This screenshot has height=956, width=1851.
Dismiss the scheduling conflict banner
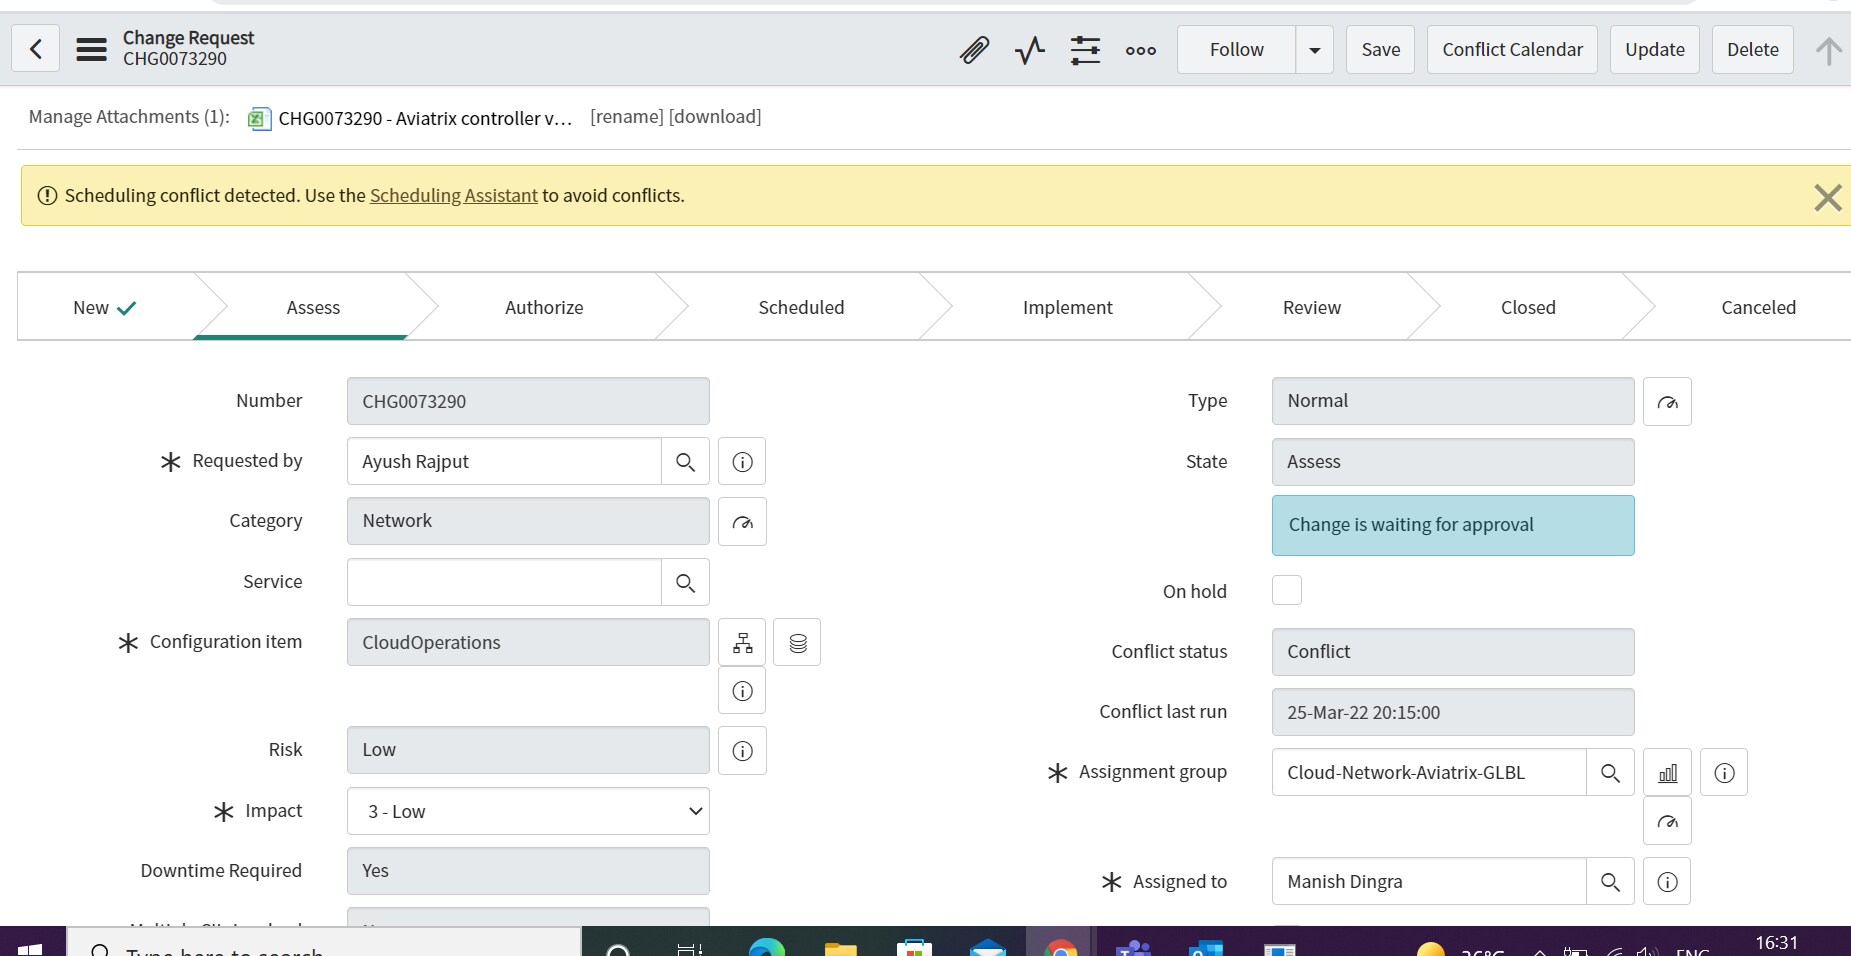tap(1827, 198)
